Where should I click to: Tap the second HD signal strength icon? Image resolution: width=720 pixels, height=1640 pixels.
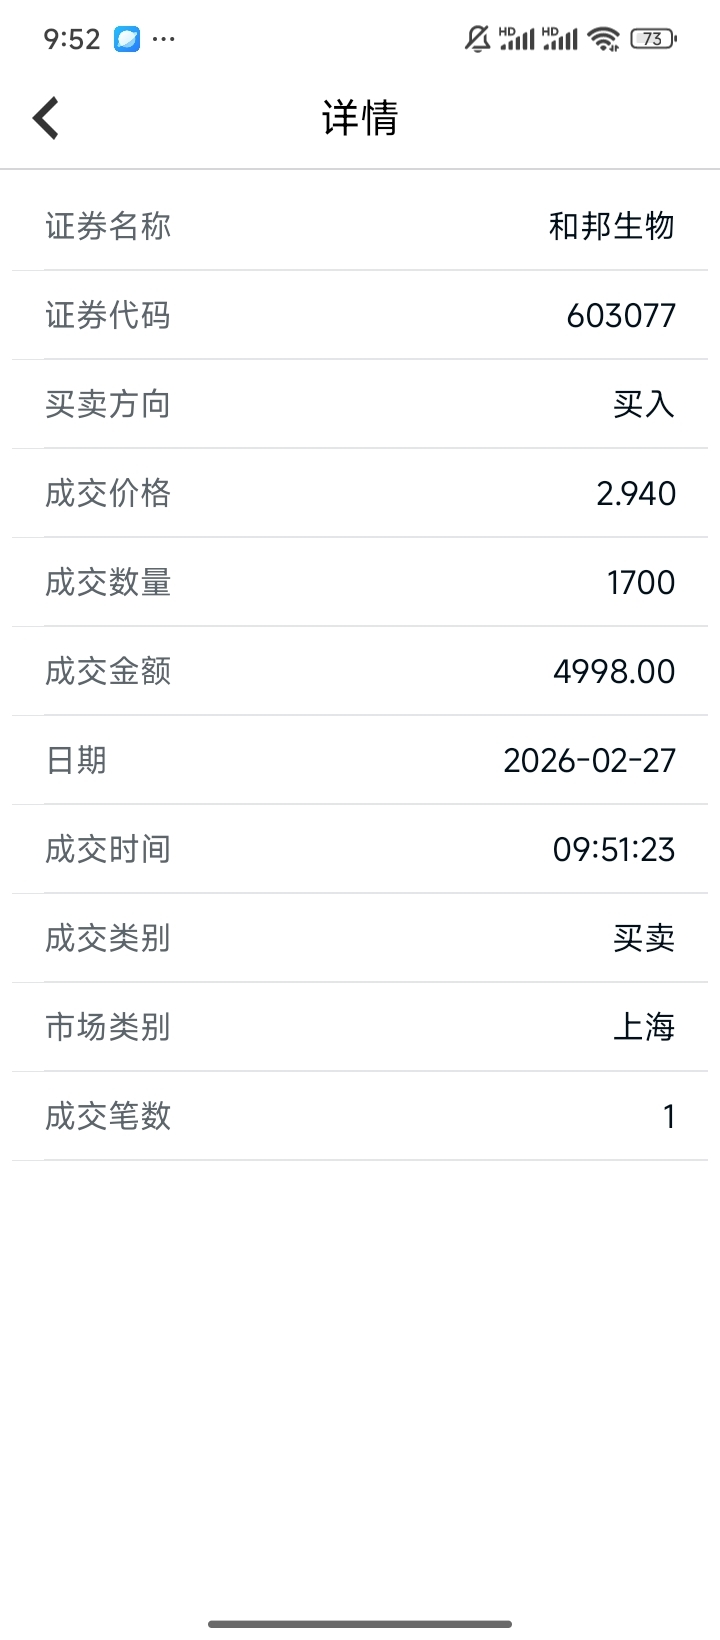[560, 39]
